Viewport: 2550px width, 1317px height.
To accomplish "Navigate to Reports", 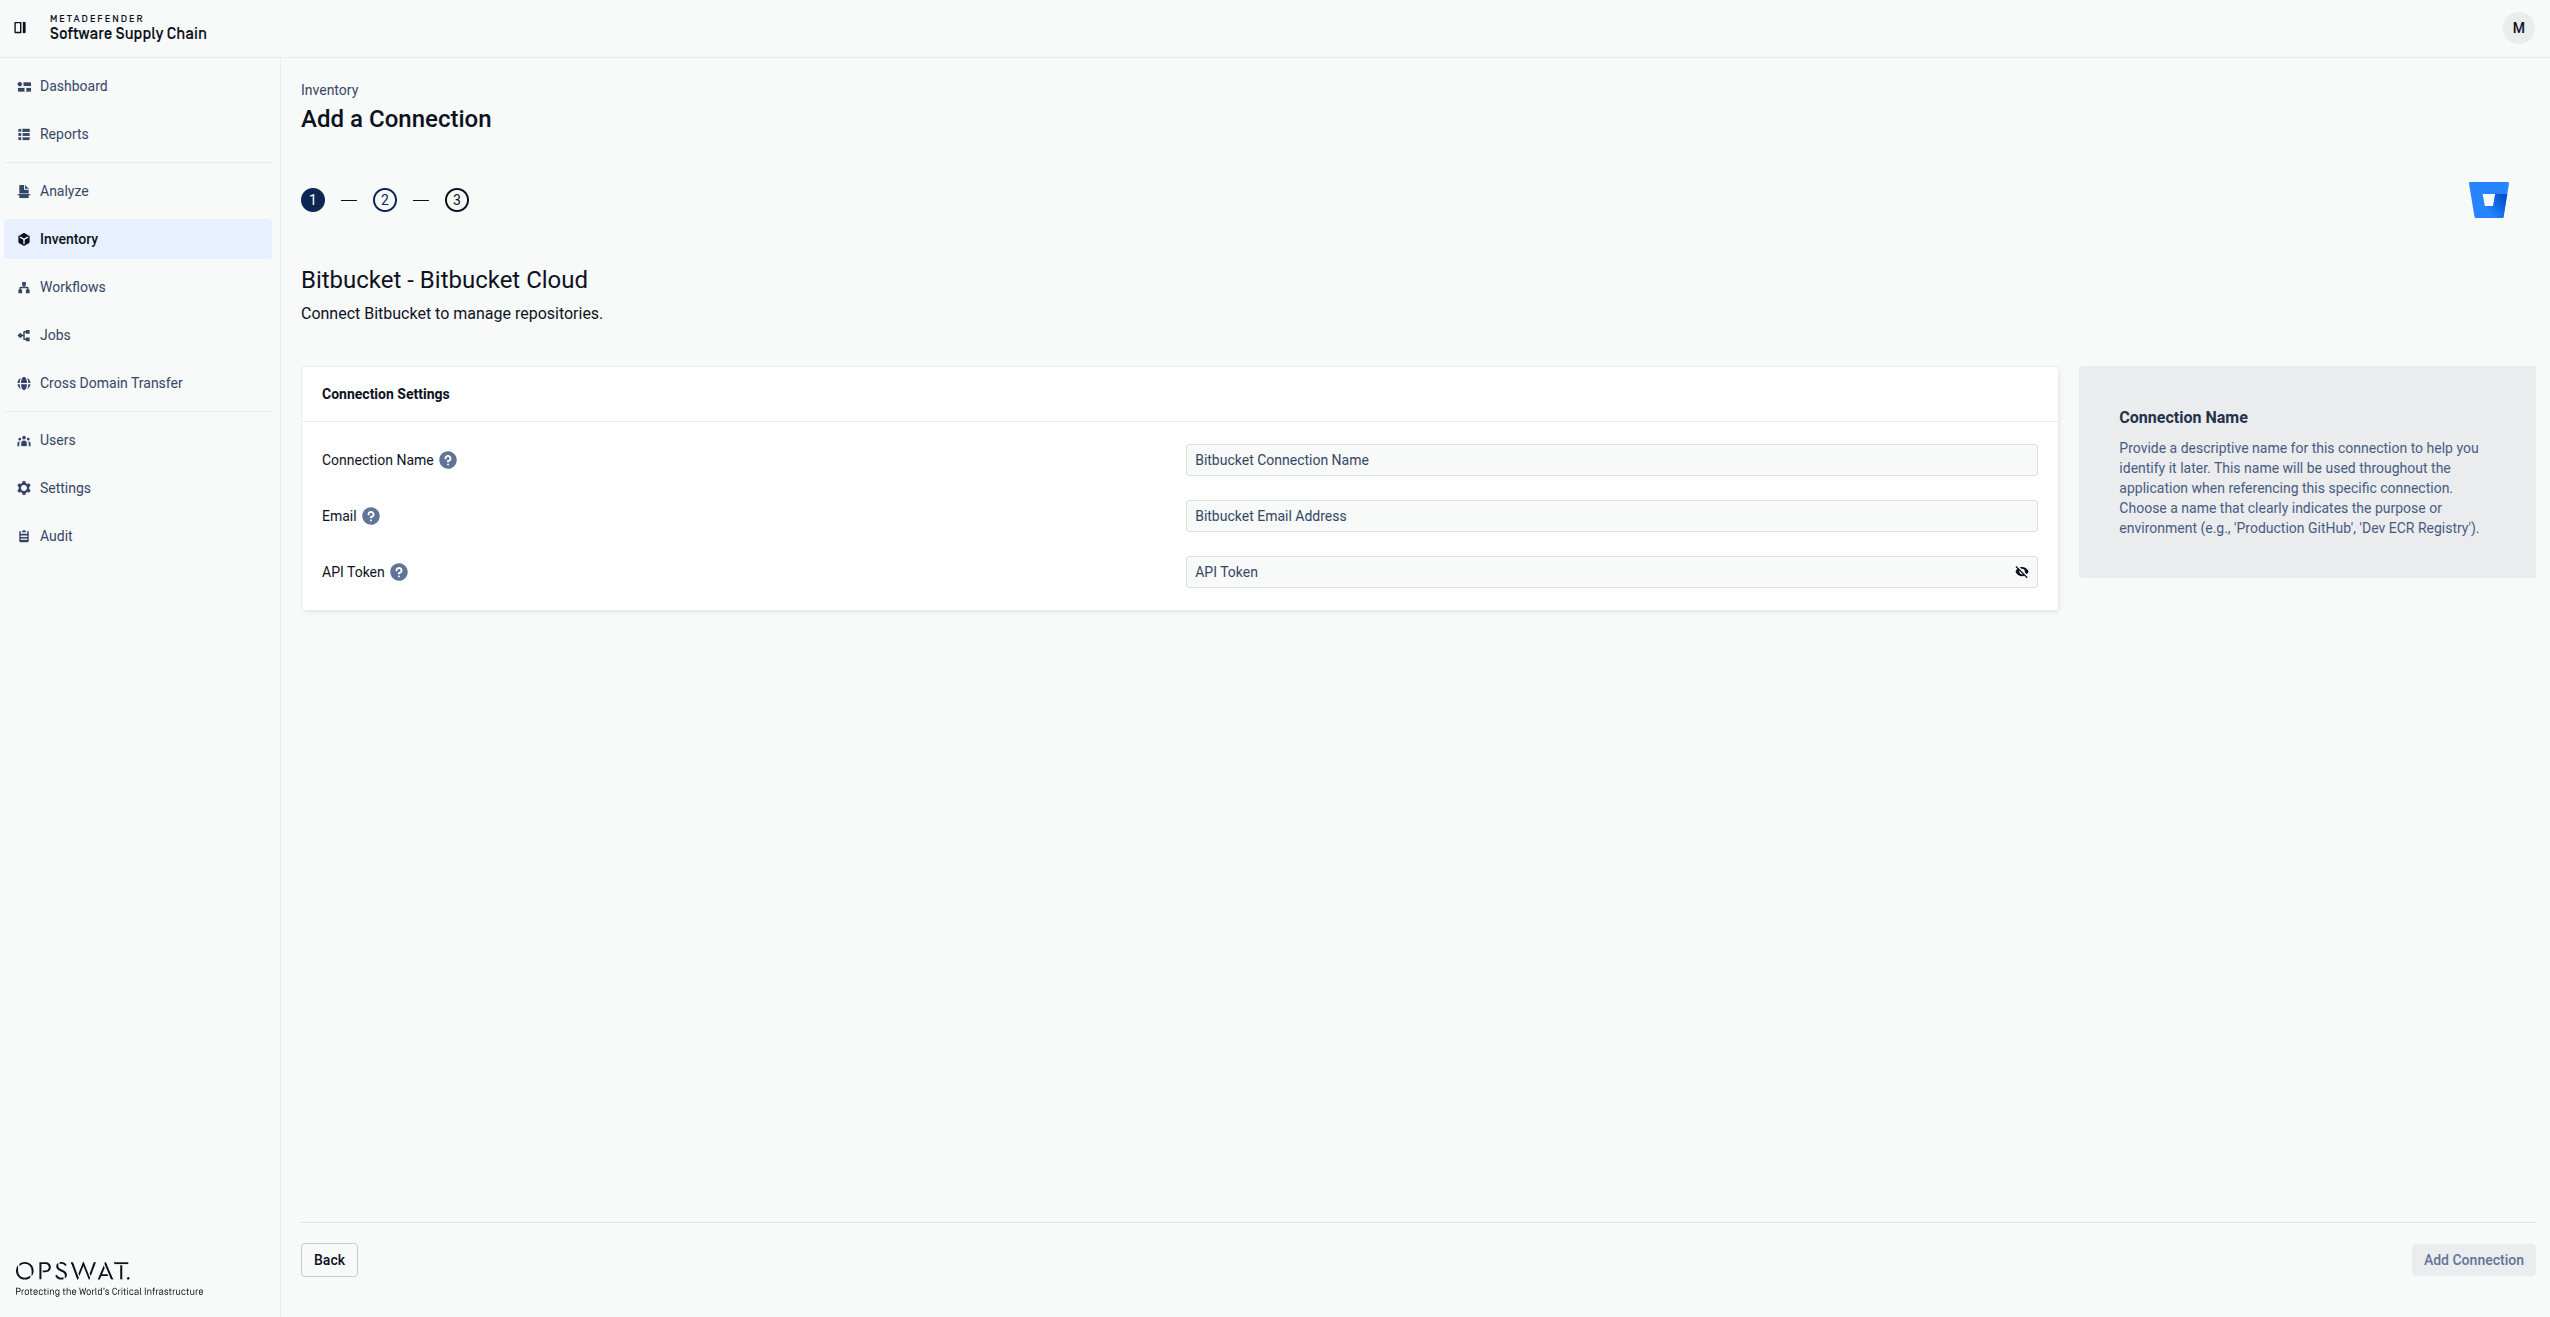I will [x=138, y=134].
